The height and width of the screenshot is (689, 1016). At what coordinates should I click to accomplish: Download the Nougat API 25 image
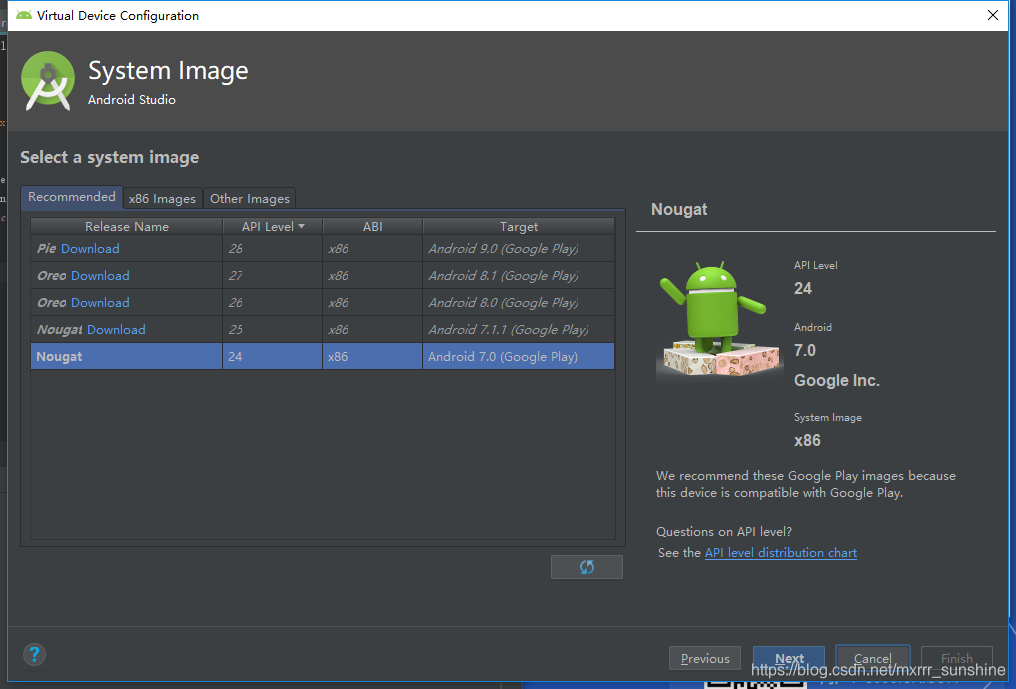coord(116,330)
